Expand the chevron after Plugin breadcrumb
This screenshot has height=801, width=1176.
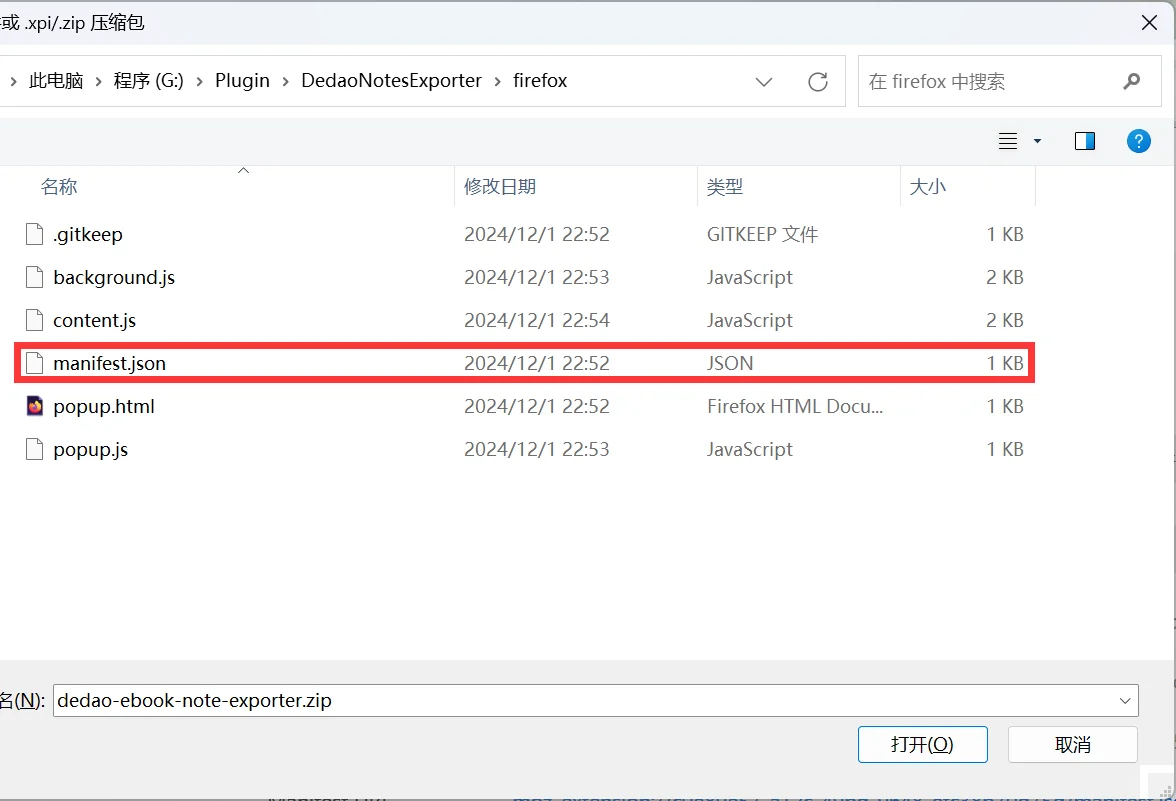285,81
